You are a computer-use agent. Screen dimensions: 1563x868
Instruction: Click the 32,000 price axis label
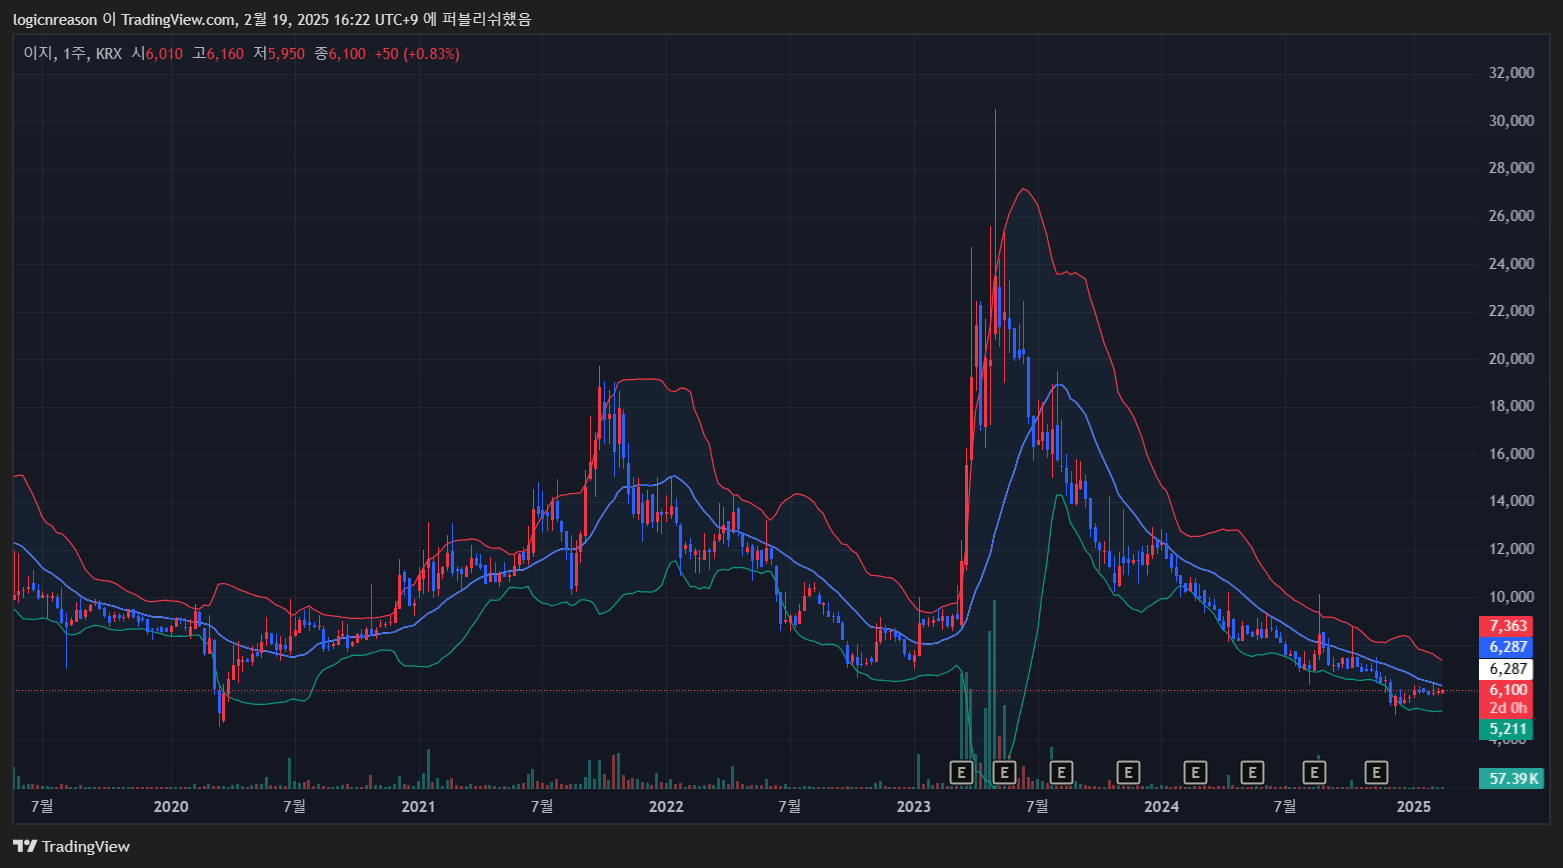click(1511, 73)
